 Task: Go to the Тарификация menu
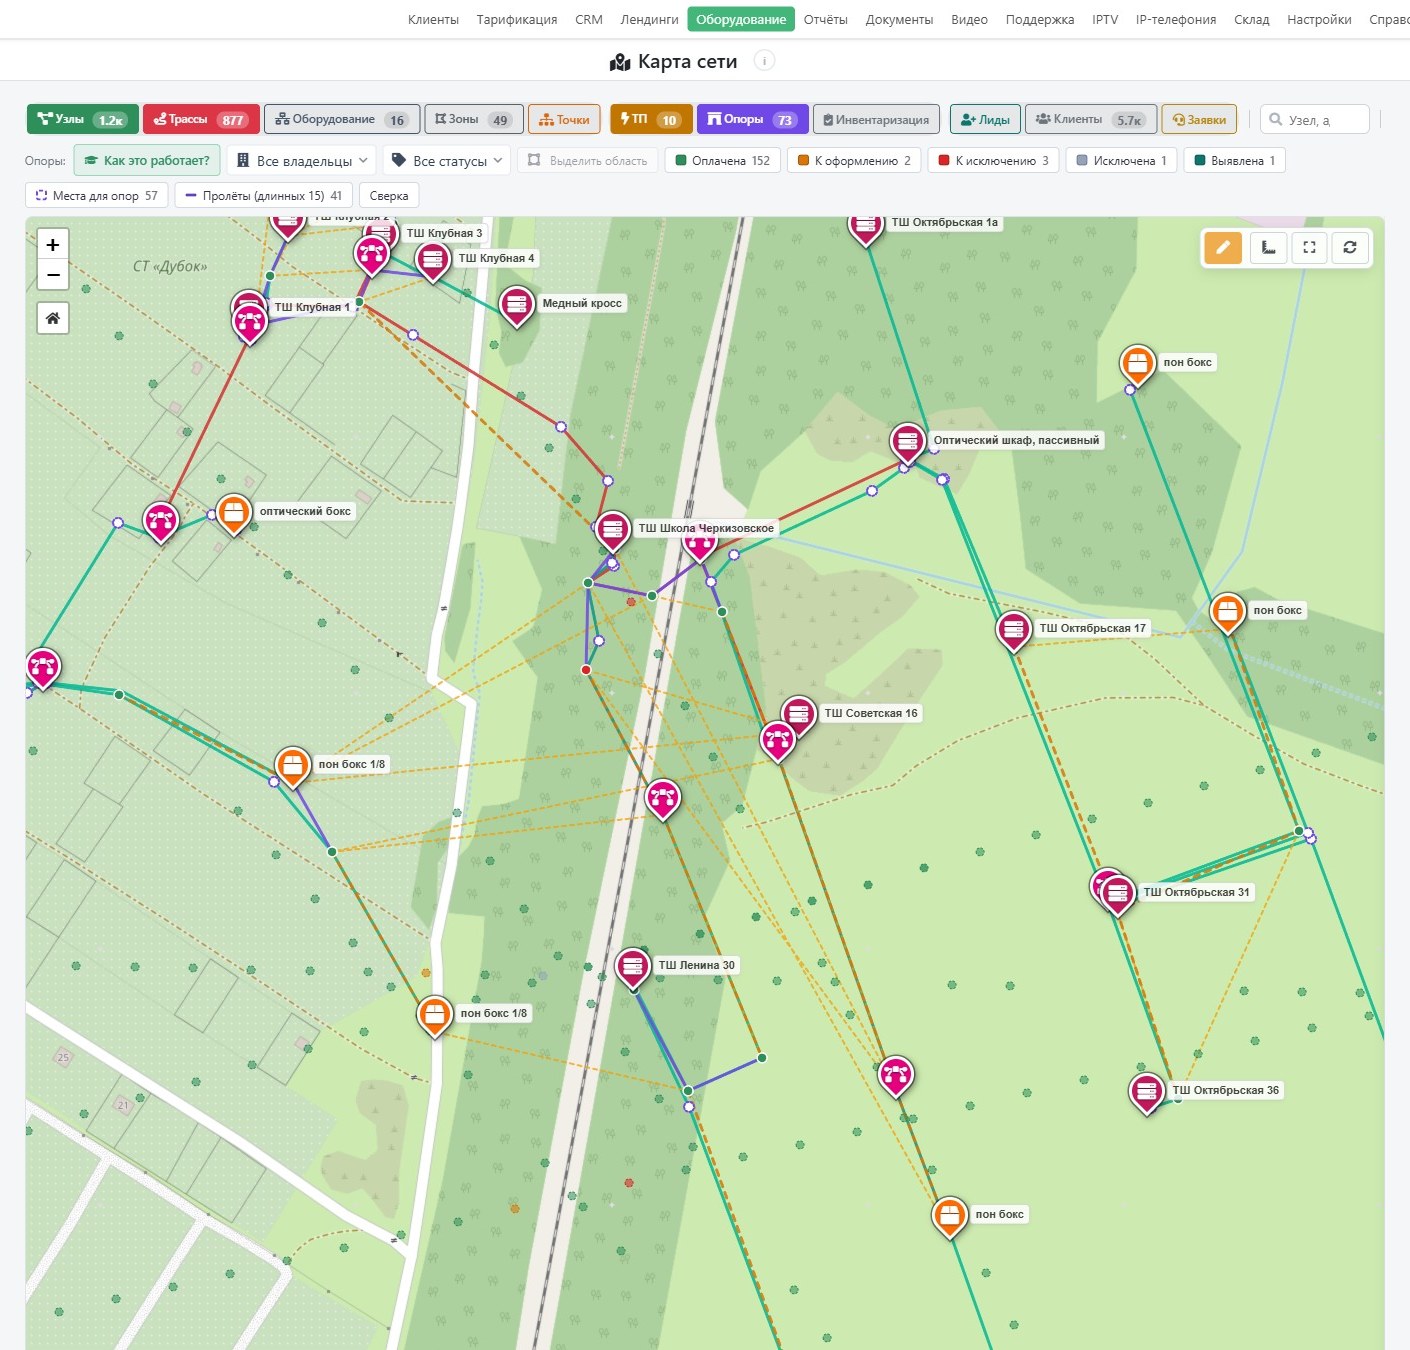click(517, 19)
